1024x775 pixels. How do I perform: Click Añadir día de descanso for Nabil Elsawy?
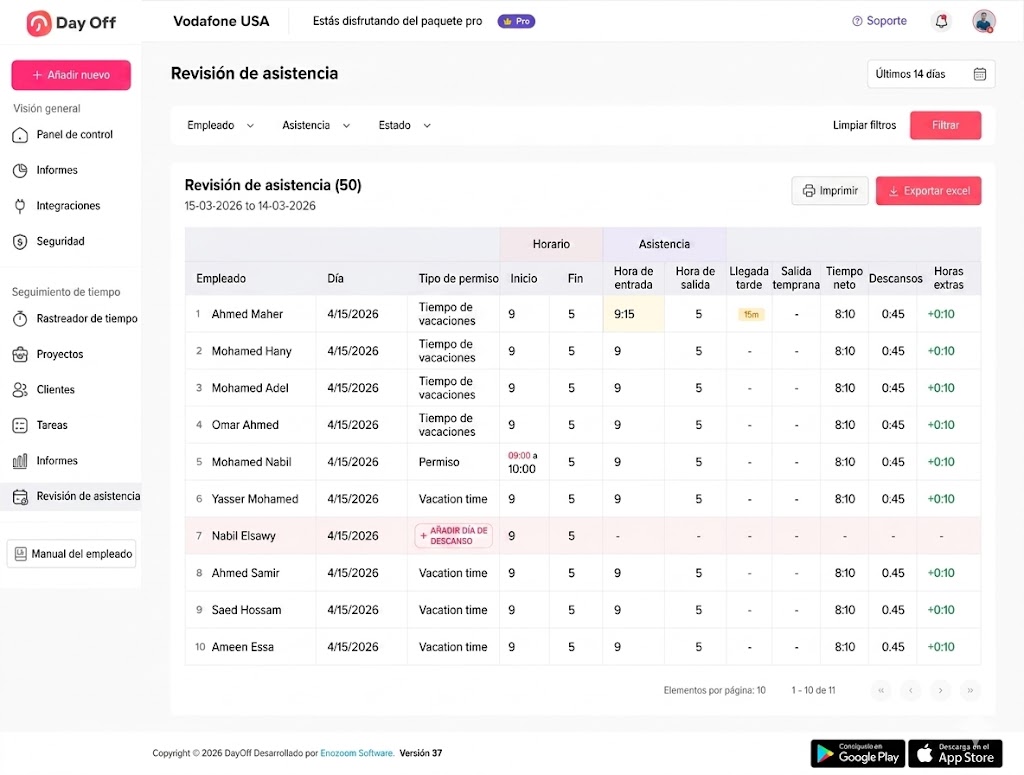pos(453,535)
